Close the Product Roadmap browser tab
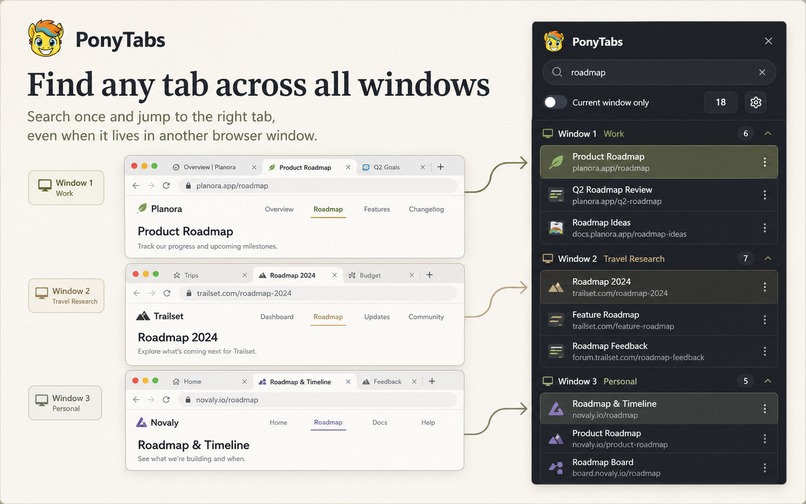The width and height of the screenshot is (806, 504). coord(348,167)
